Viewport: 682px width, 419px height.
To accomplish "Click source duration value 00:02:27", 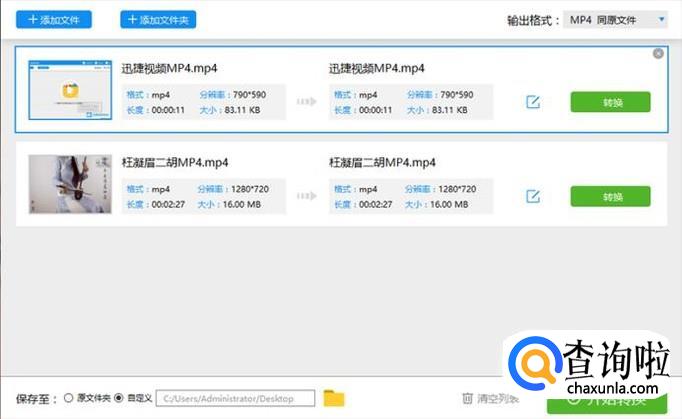I will (x=168, y=204).
